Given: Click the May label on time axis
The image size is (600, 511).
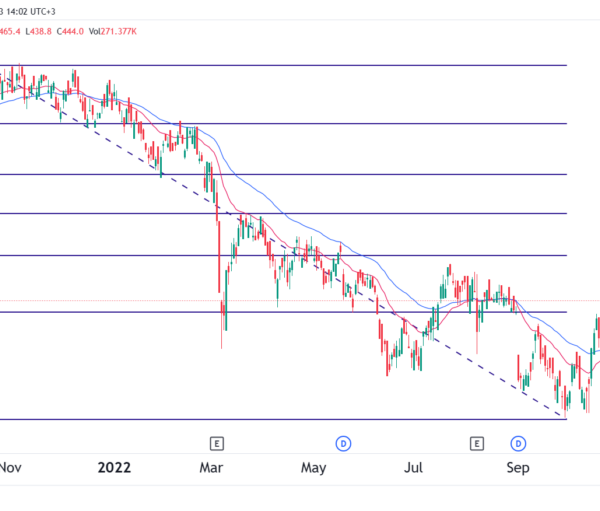Looking at the screenshot, I should click(x=314, y=467).
